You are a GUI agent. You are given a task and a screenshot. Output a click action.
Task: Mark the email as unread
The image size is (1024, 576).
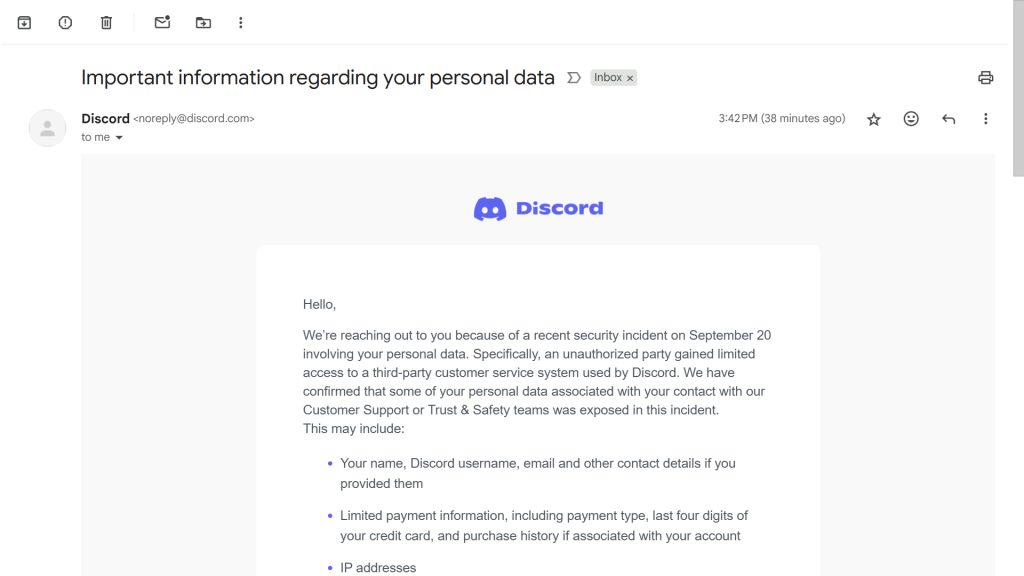pyautogui.click(x=162, y=22)
